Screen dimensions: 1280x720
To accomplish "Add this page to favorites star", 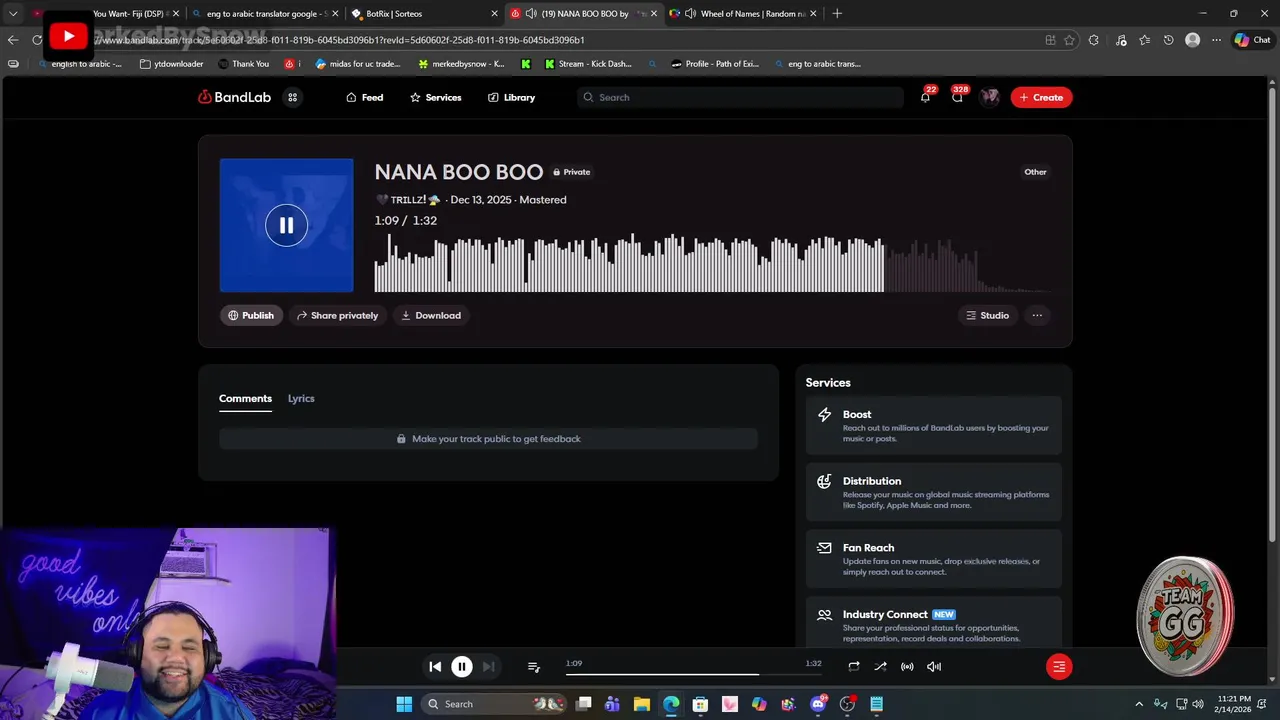I will [x=1069, y=40].
